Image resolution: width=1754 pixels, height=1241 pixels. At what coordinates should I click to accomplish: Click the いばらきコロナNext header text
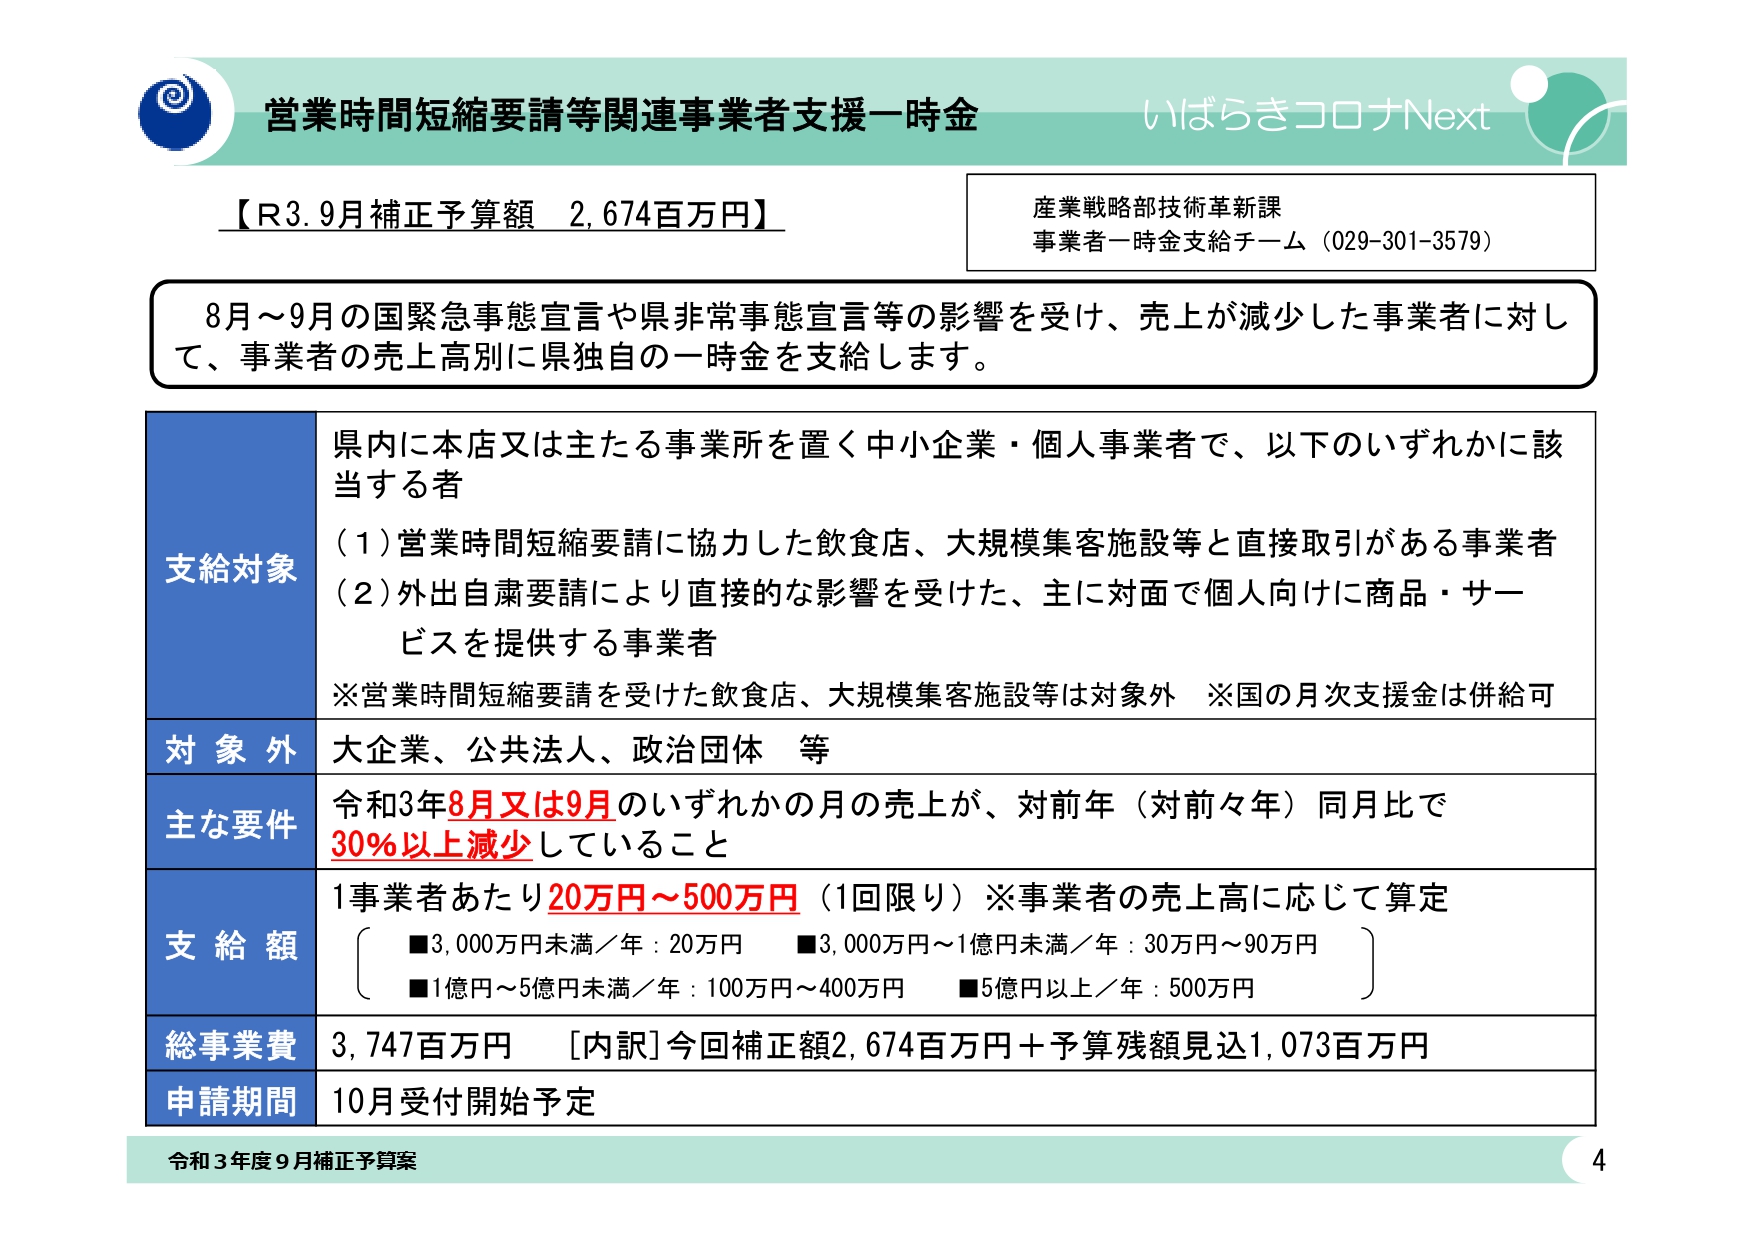tap(1316, 115)
